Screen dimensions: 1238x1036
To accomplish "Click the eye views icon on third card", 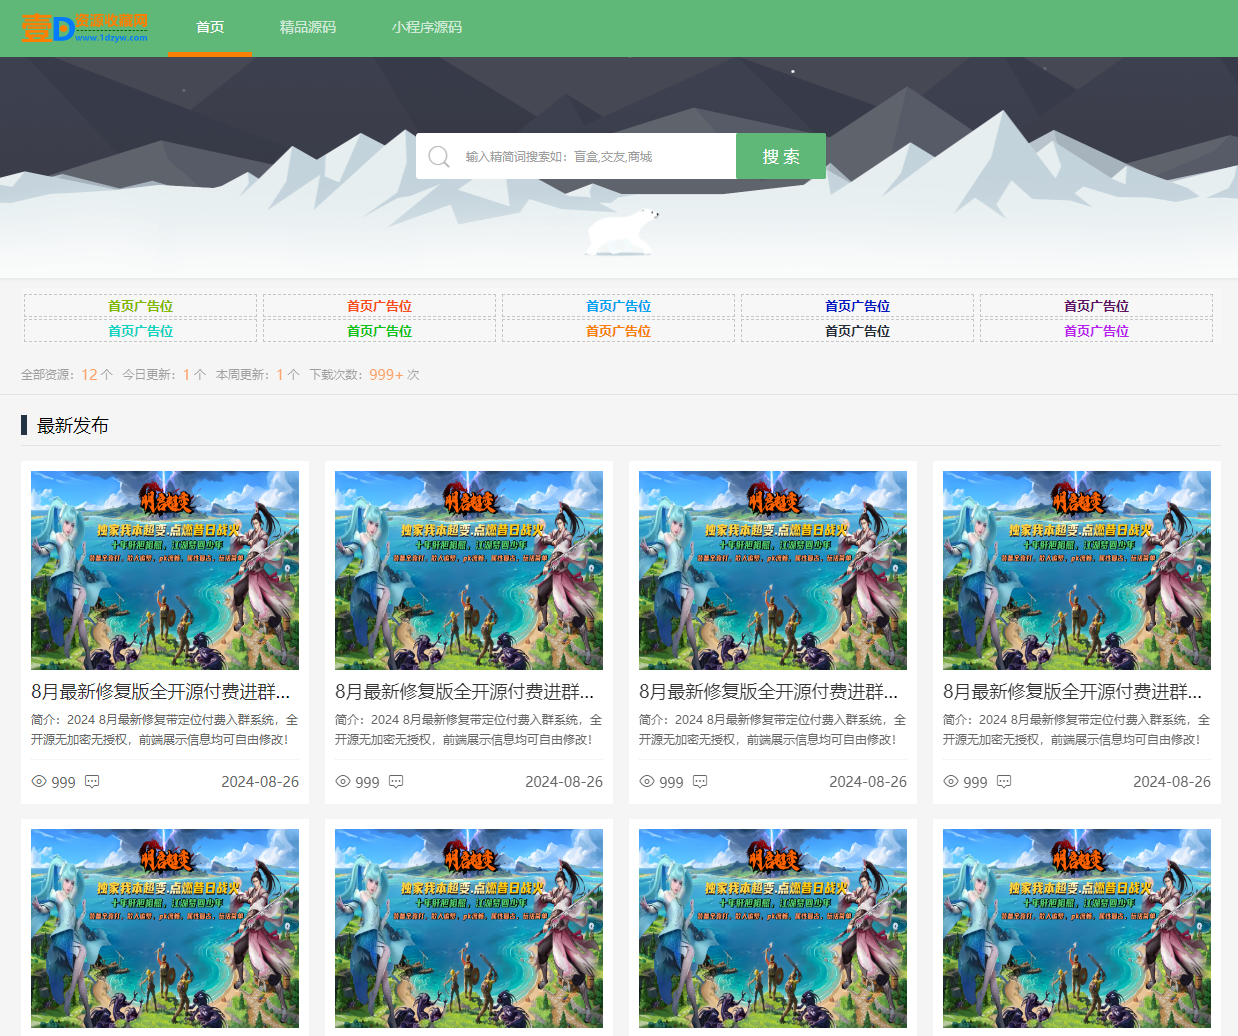I will click(x=647, y=782).
